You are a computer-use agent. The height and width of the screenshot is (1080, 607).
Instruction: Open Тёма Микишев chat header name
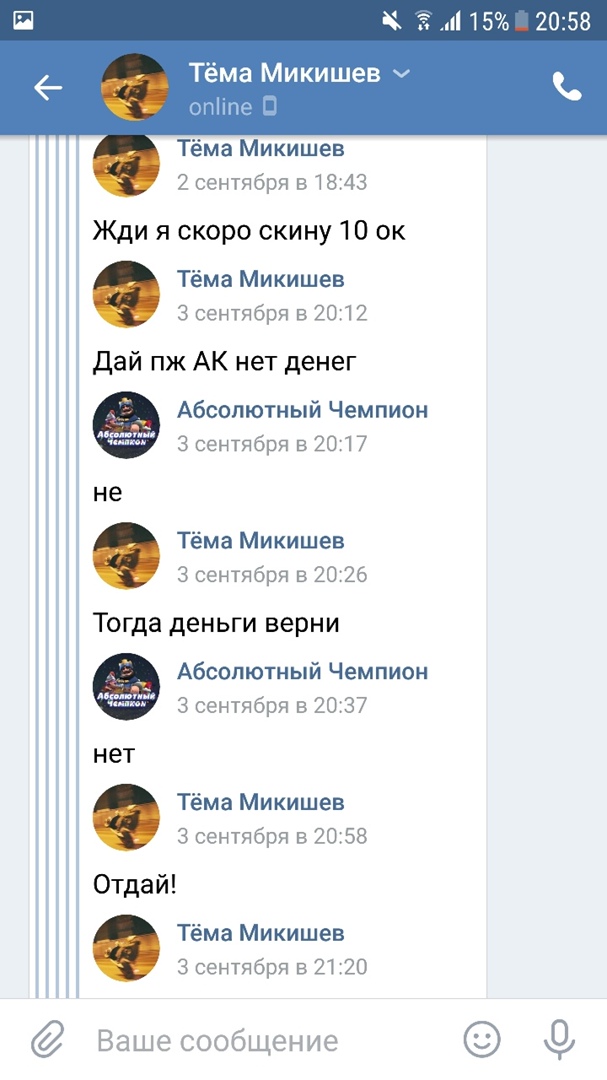[286, 73]
